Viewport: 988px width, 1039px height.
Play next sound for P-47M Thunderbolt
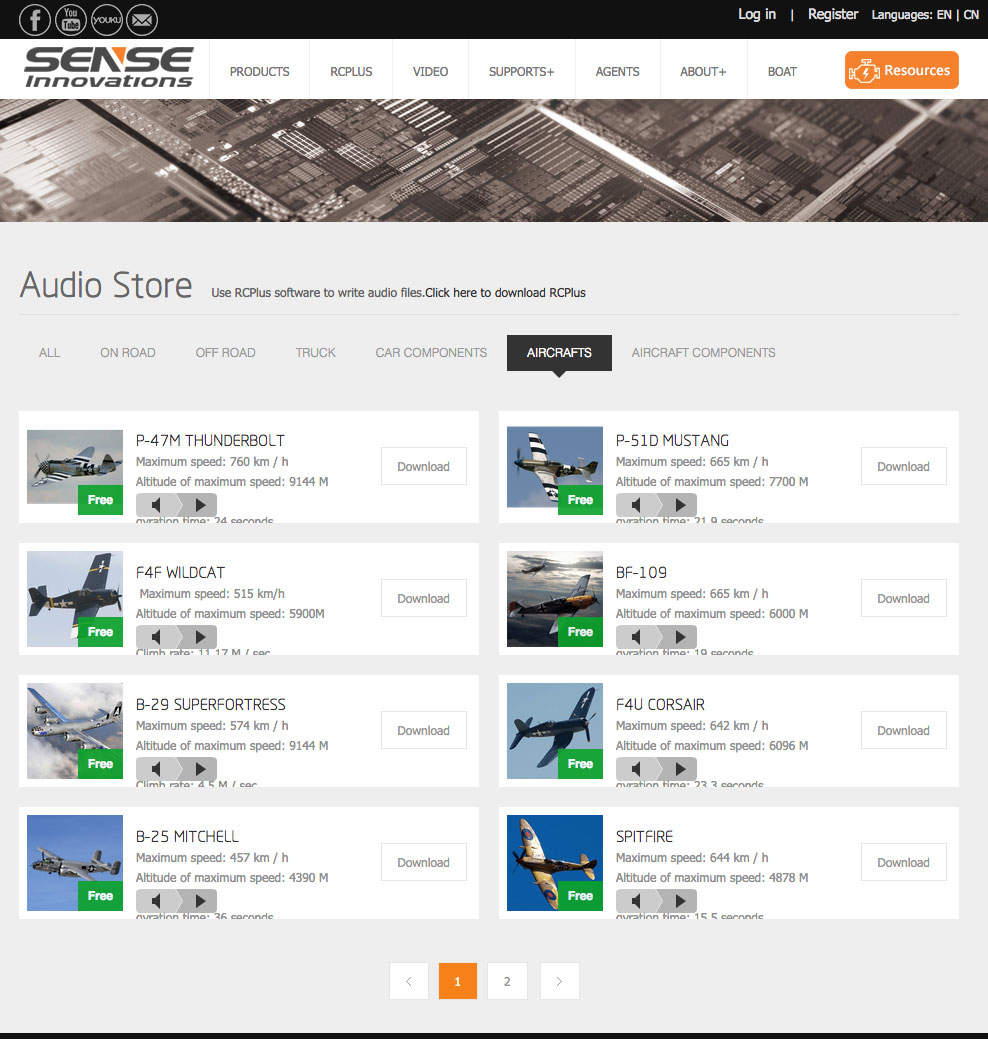click(199, 505)
